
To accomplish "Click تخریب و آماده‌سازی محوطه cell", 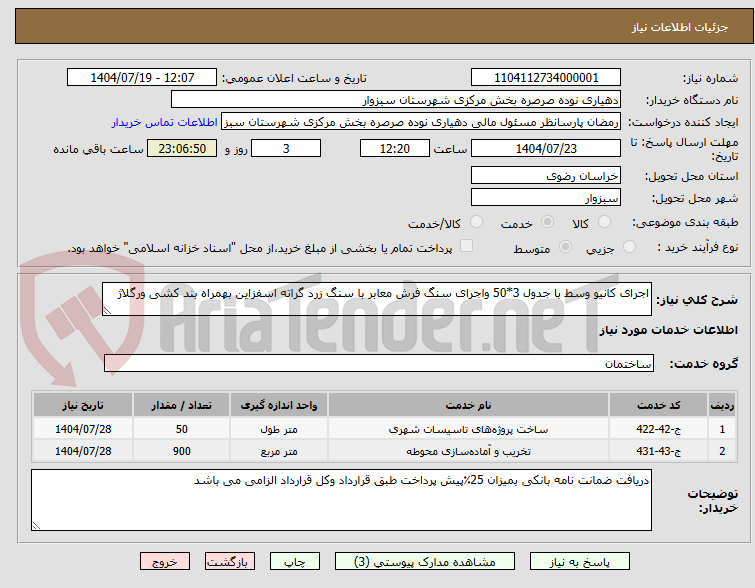I will pyautogui.click(x=469, y=451).
